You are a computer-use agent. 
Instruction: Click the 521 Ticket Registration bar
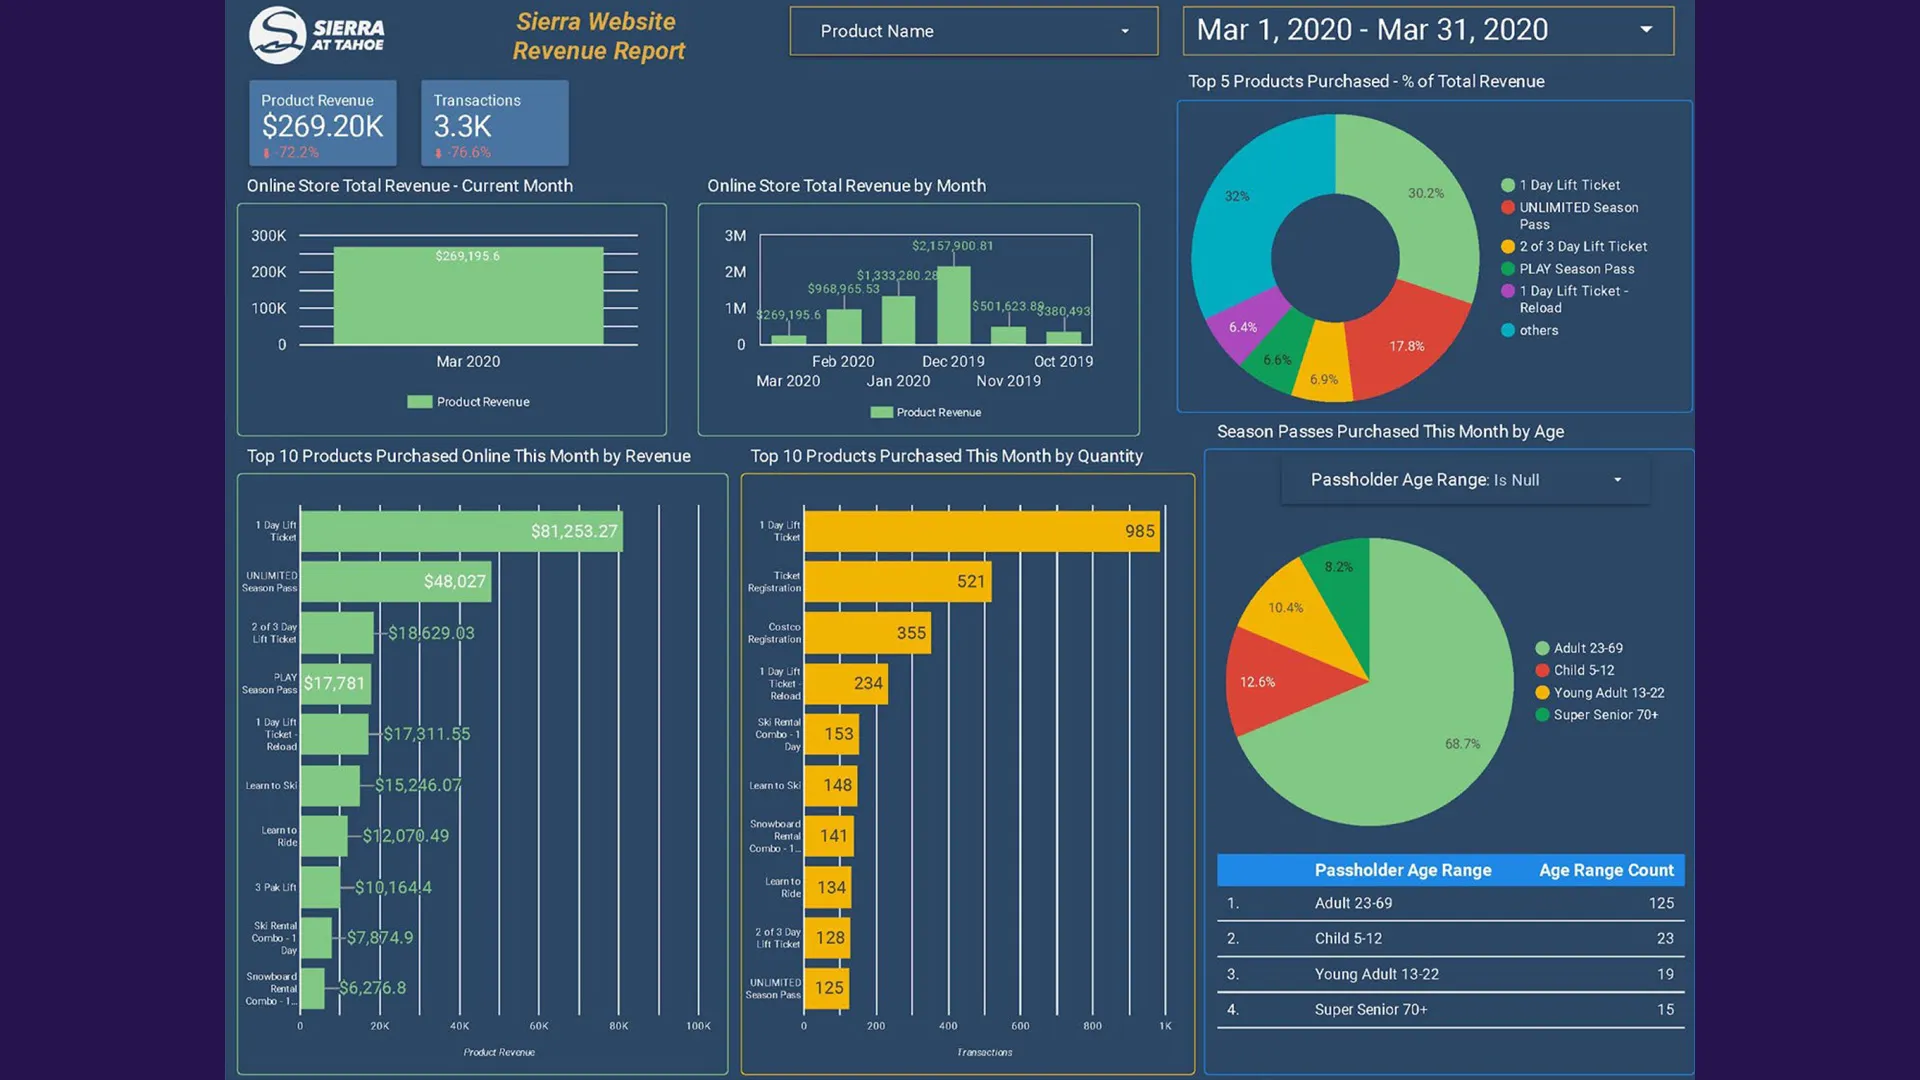pyautogui.click(x=898, y=582)
